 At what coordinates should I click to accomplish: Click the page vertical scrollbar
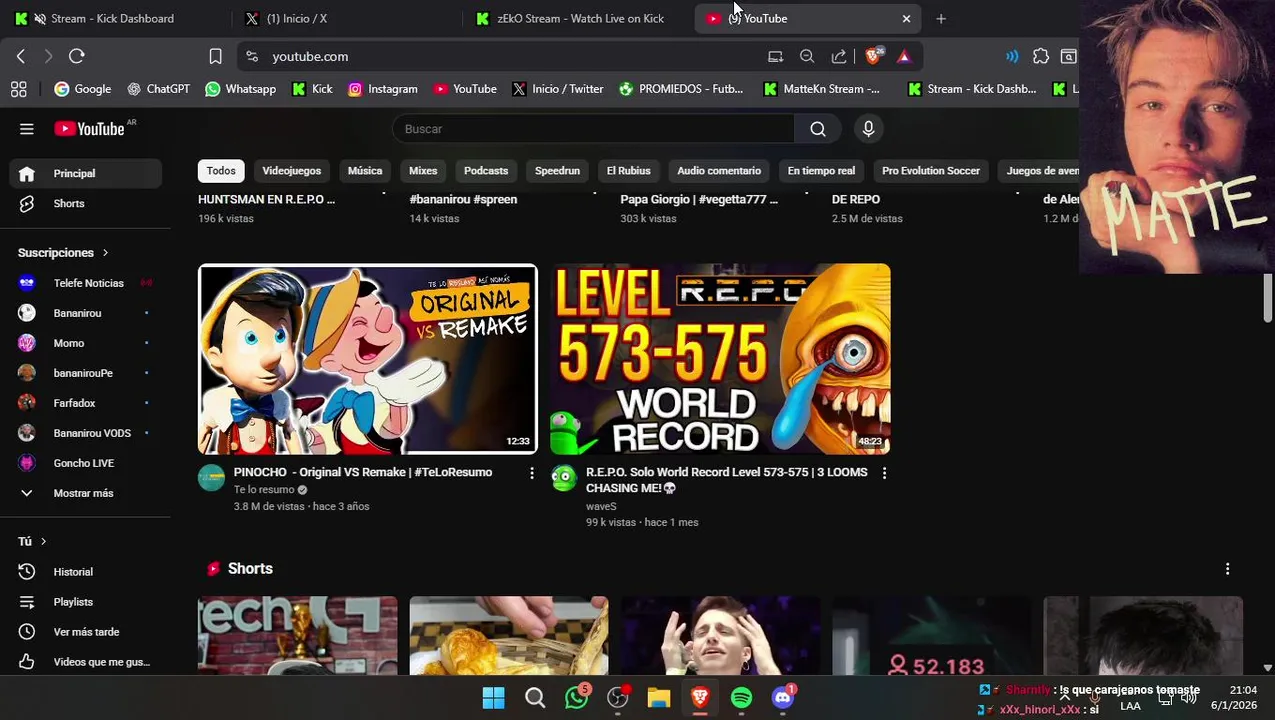pyautogui.click(x=1268, y=300)
